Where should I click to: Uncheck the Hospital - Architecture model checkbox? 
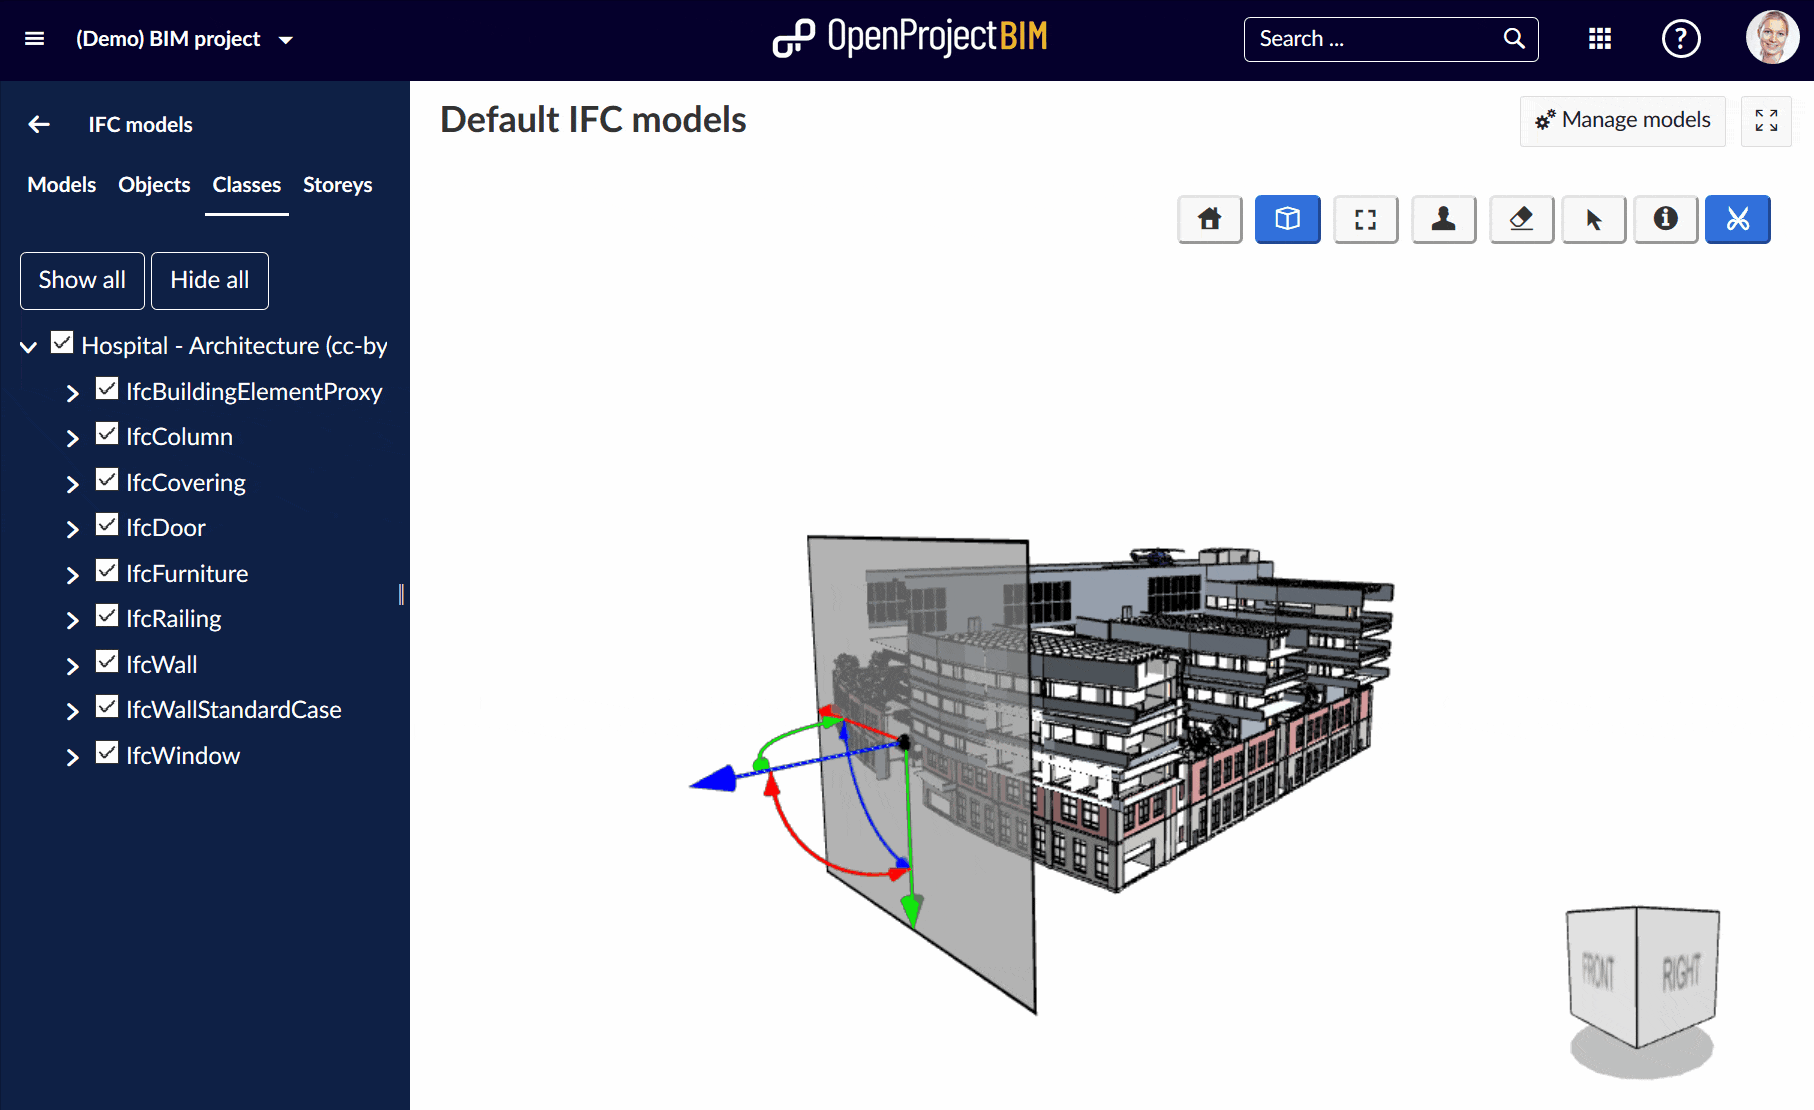pos(61,342)
